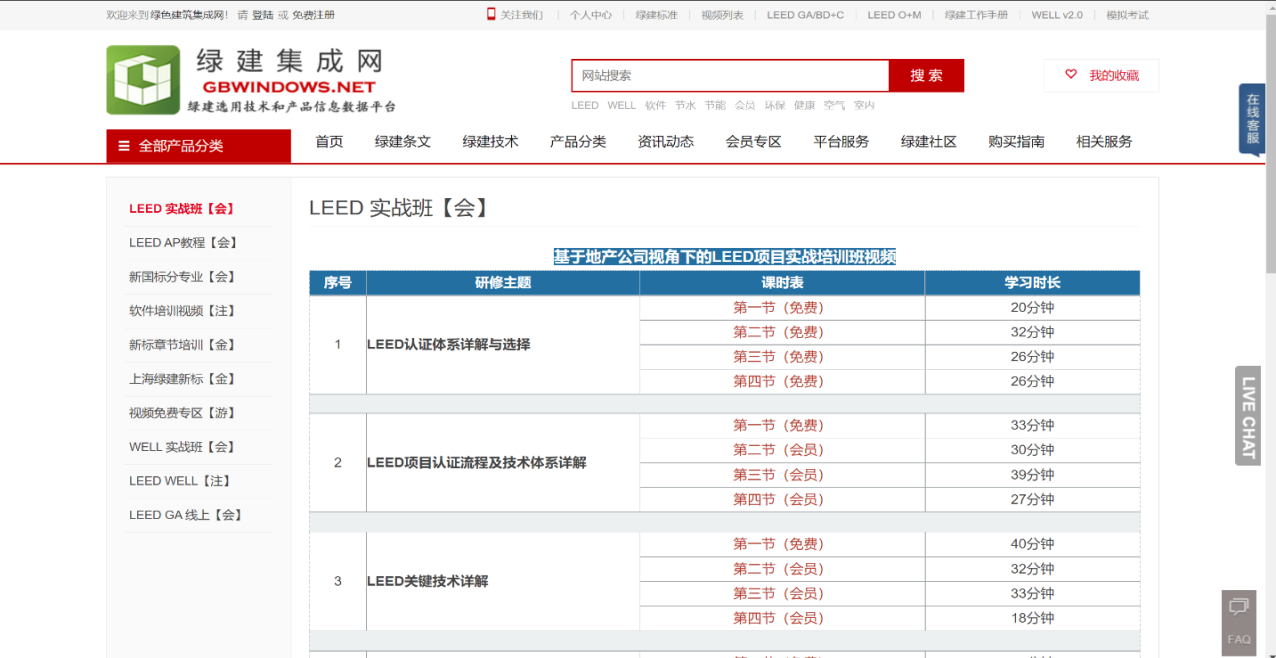Select 首页 in the navigation bar
1276x658 pixels.
pyautogui.click(x=328, y=142)
